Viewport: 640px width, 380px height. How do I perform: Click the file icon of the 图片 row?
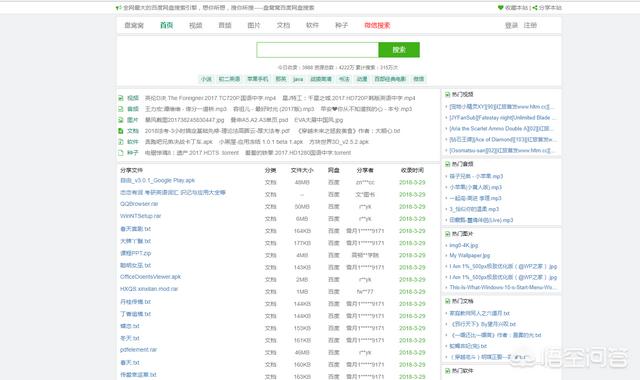tap(121, 120)
